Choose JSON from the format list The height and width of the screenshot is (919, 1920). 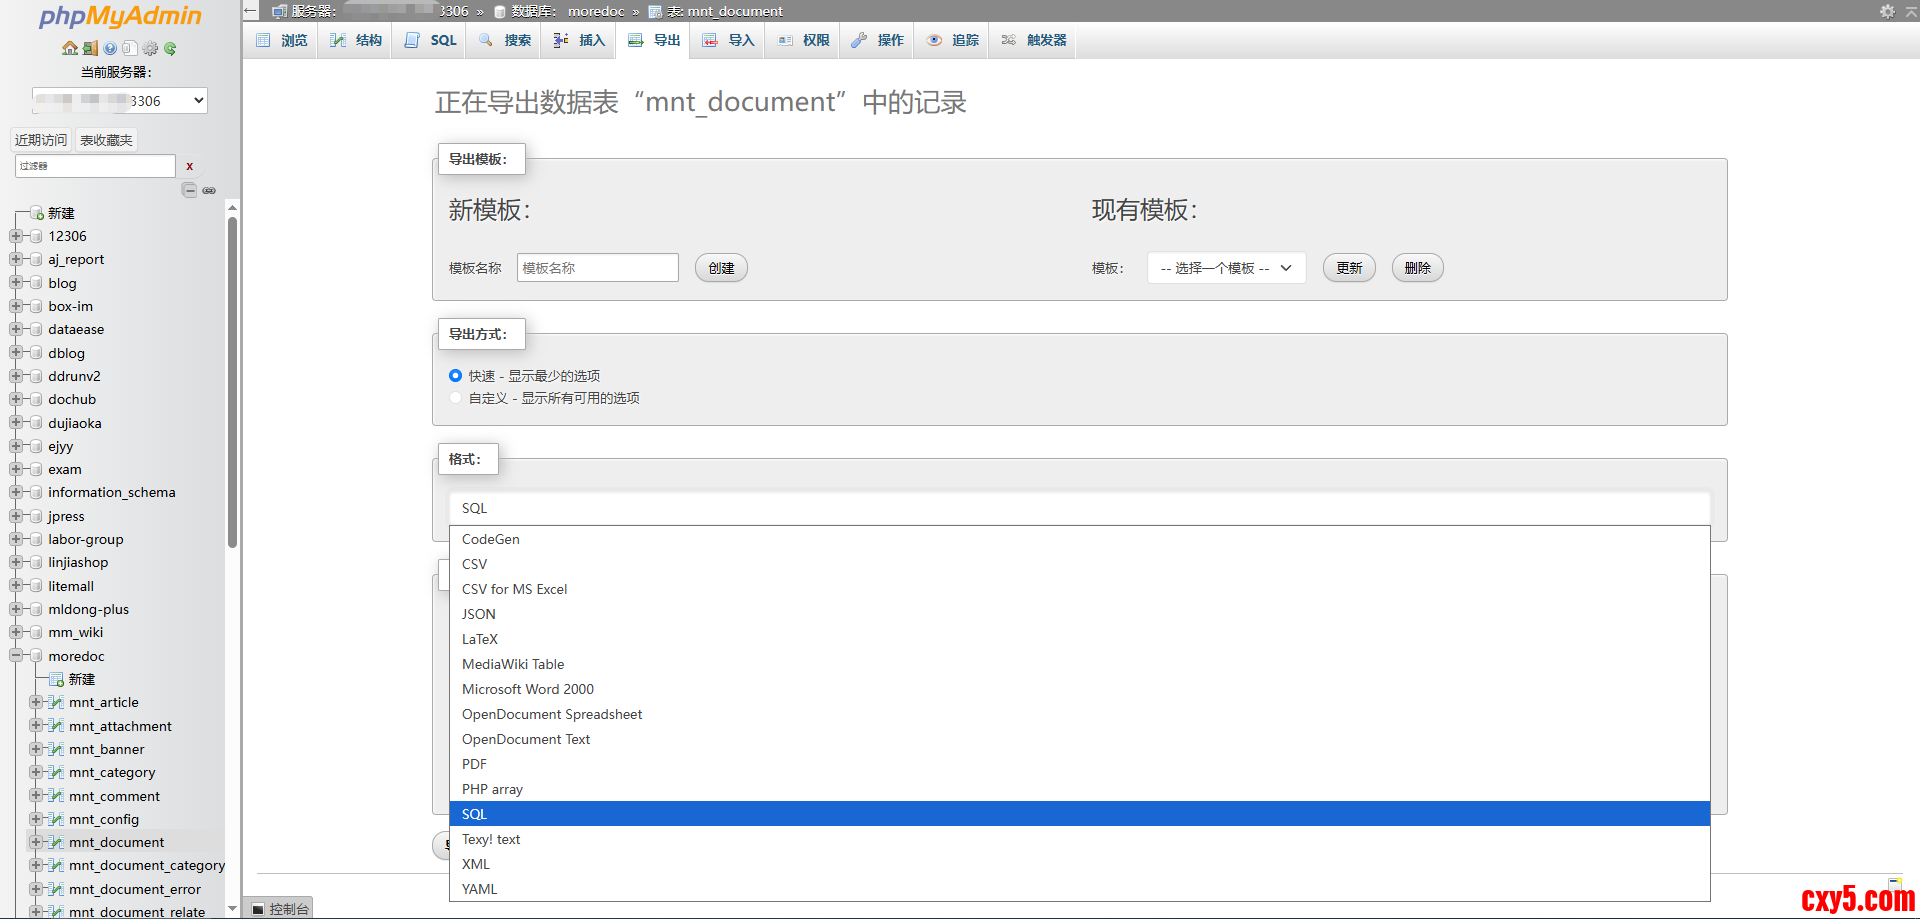coord(479,614)
